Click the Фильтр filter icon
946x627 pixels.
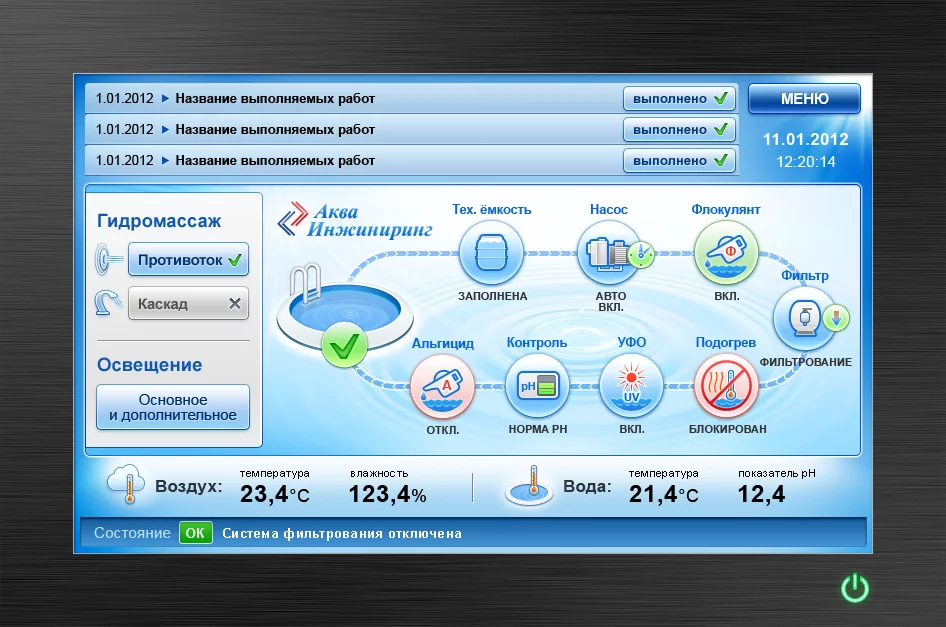point(805,318)
